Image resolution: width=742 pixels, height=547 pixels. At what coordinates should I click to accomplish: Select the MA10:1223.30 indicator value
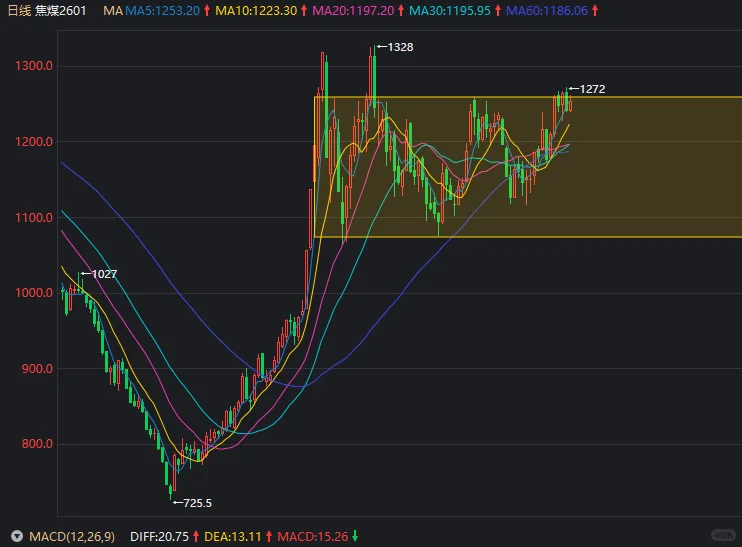(x=256, y=10)
